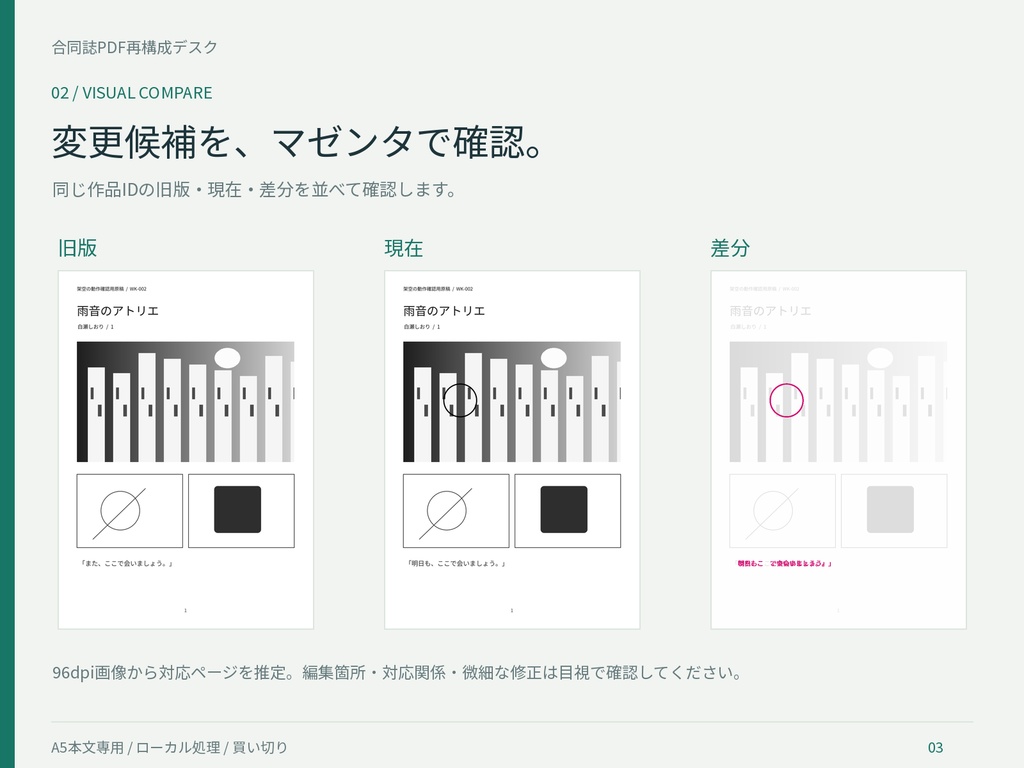Click the page number 03
Viewport: 1024px width, 768px height.
[x=935, y=747]
